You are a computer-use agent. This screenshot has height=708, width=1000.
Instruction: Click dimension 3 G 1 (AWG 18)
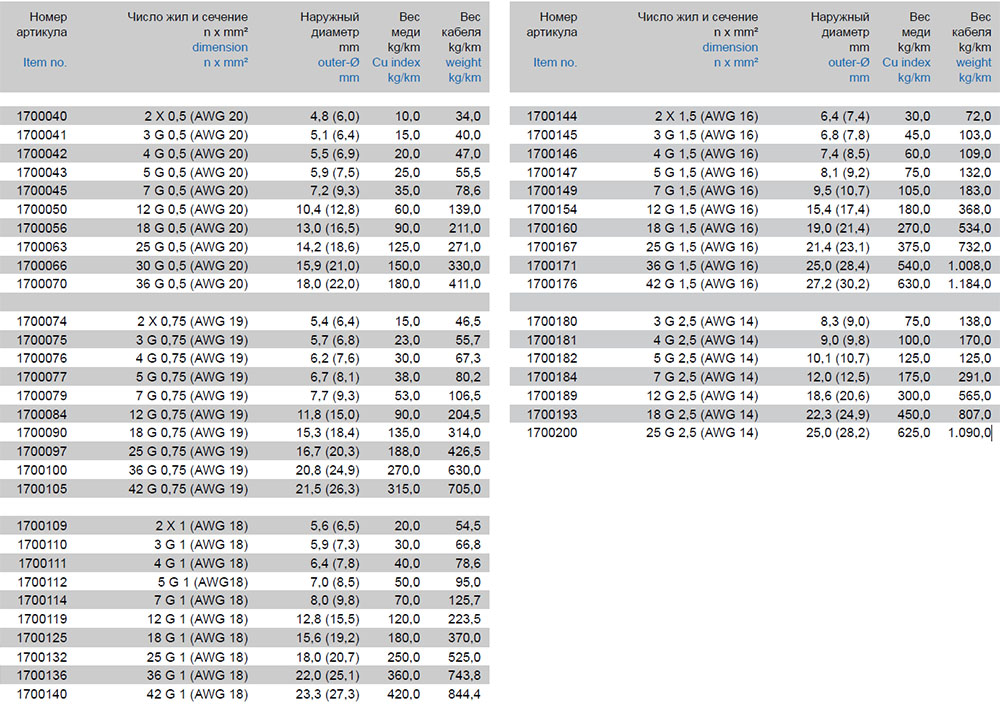pyautogui.click(x=202, y=545)
